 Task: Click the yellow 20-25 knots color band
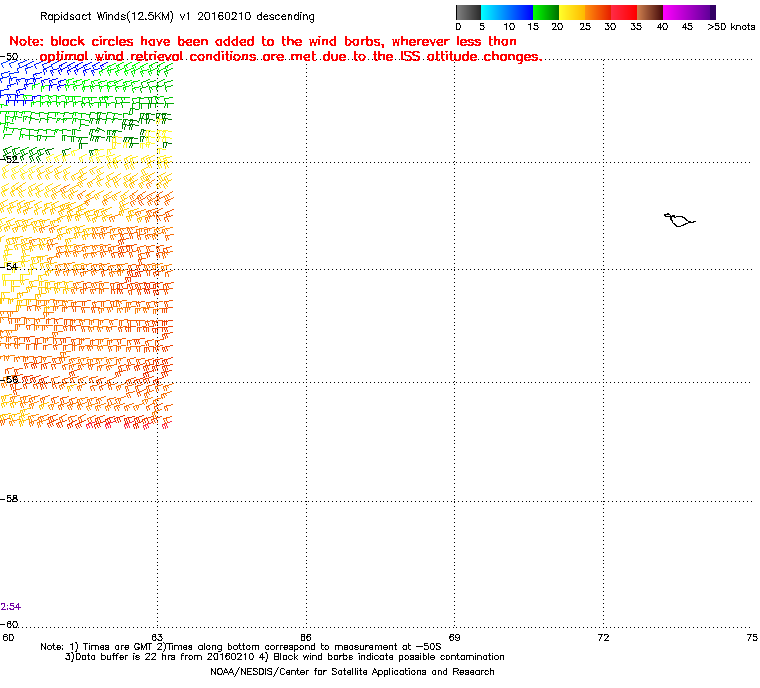(572, 12)
